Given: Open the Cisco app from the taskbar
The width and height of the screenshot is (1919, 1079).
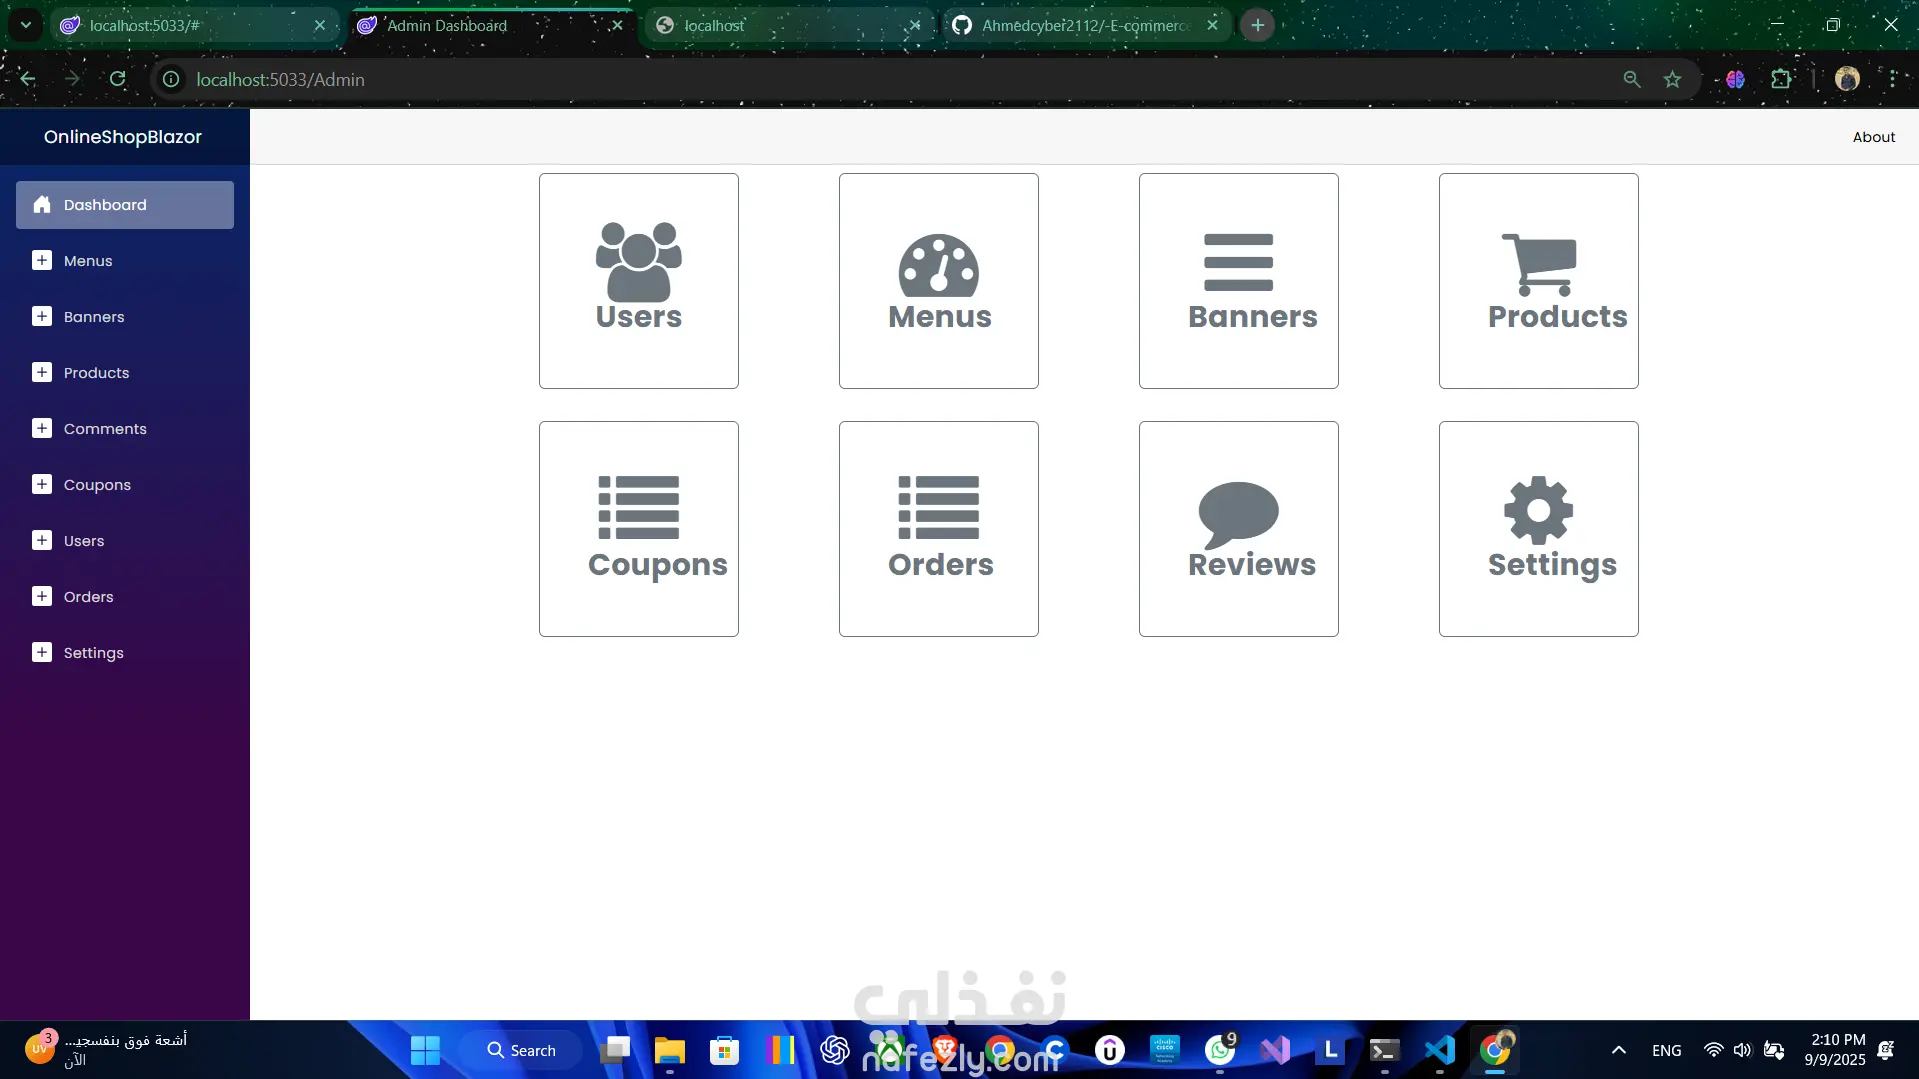Looking at the screenshot, I should click(x=1165, y=1050).
